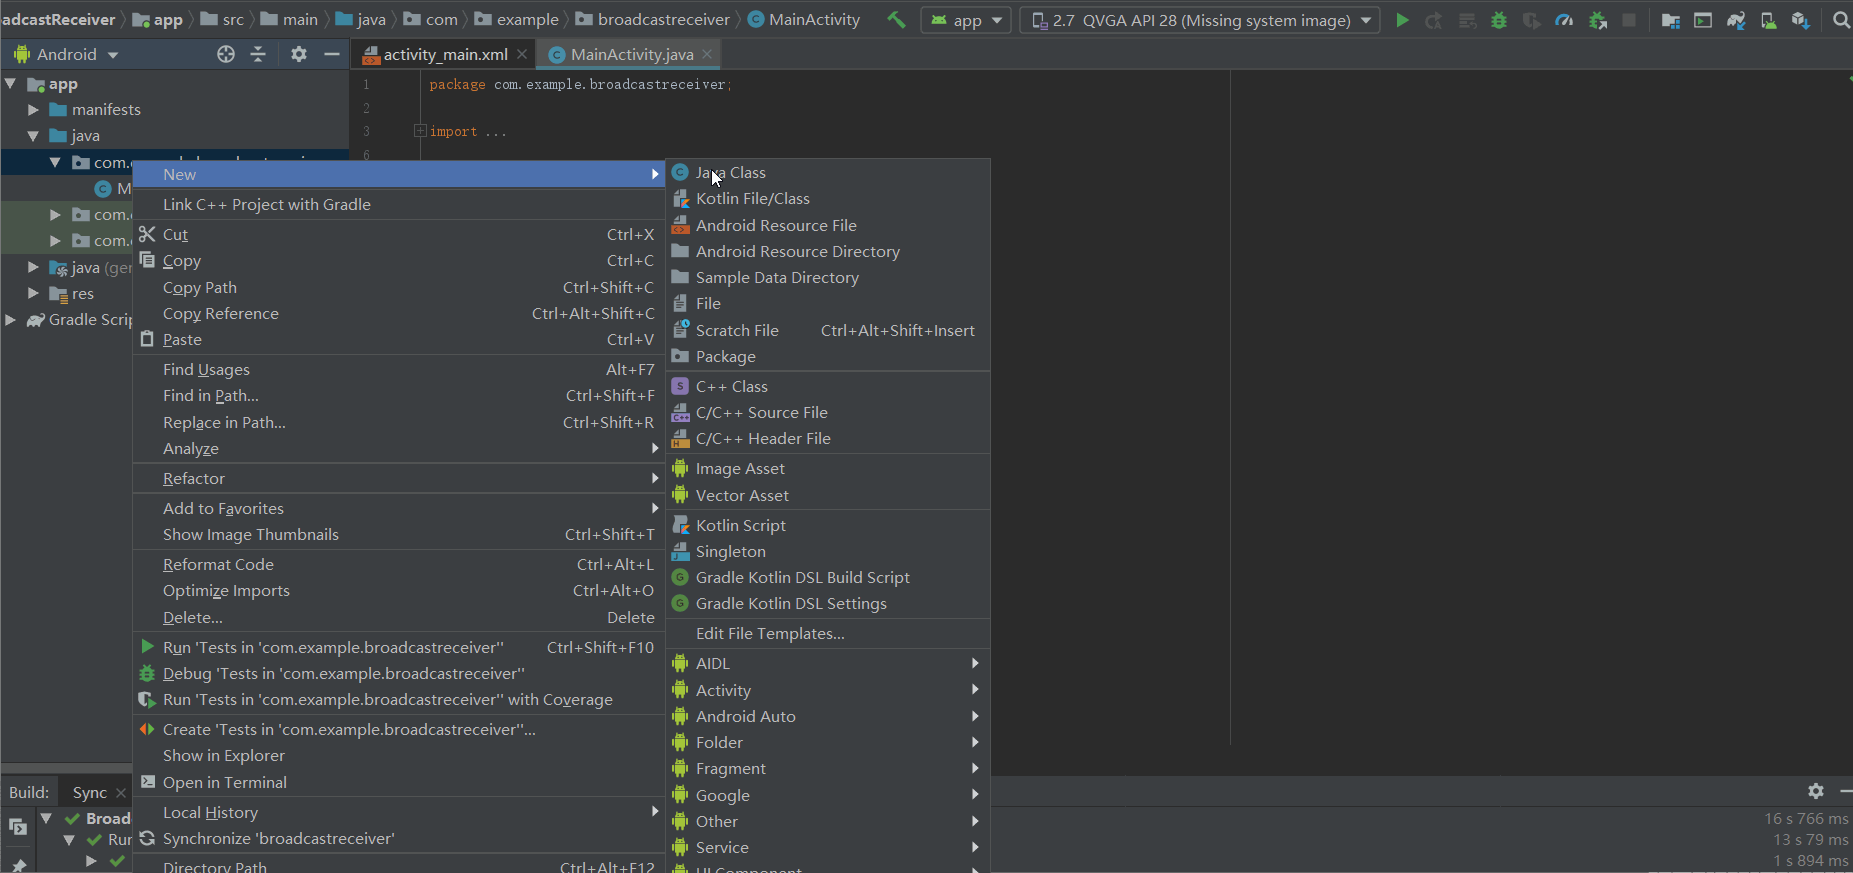Open the Refactor submenu
1853x873 pixels.
click(399, 478)
